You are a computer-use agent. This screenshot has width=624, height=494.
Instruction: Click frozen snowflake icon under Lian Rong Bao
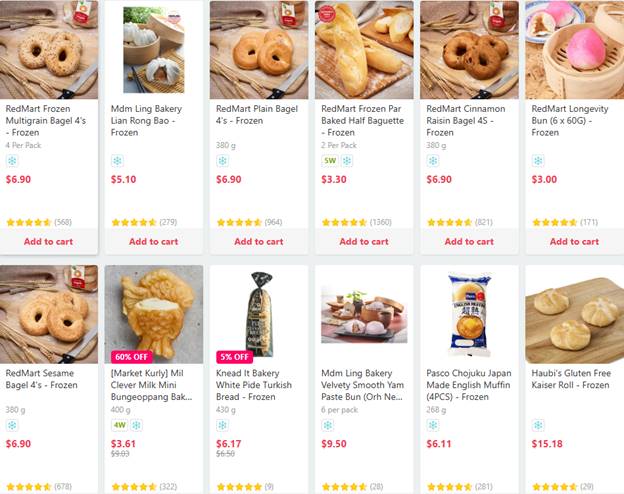tap(117, 160)
